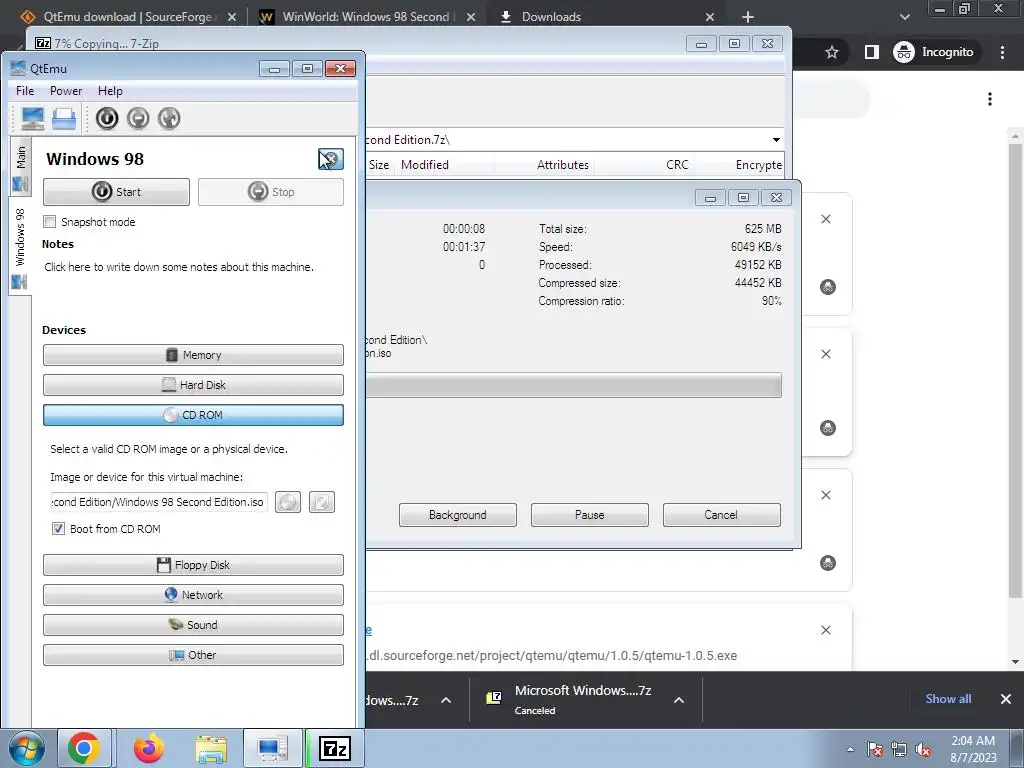Viewport: 1024px width, 768px height.
Task: Open the Chrome side panel icon
Action: click(x=872, y=52)
